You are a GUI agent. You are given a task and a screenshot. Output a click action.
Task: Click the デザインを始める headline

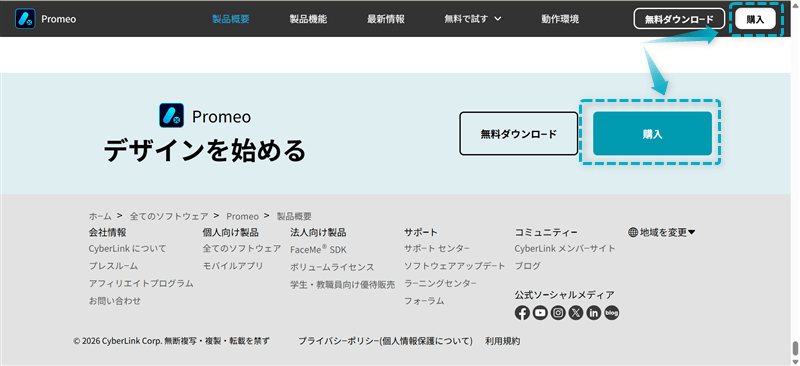[x=204, y=151]
